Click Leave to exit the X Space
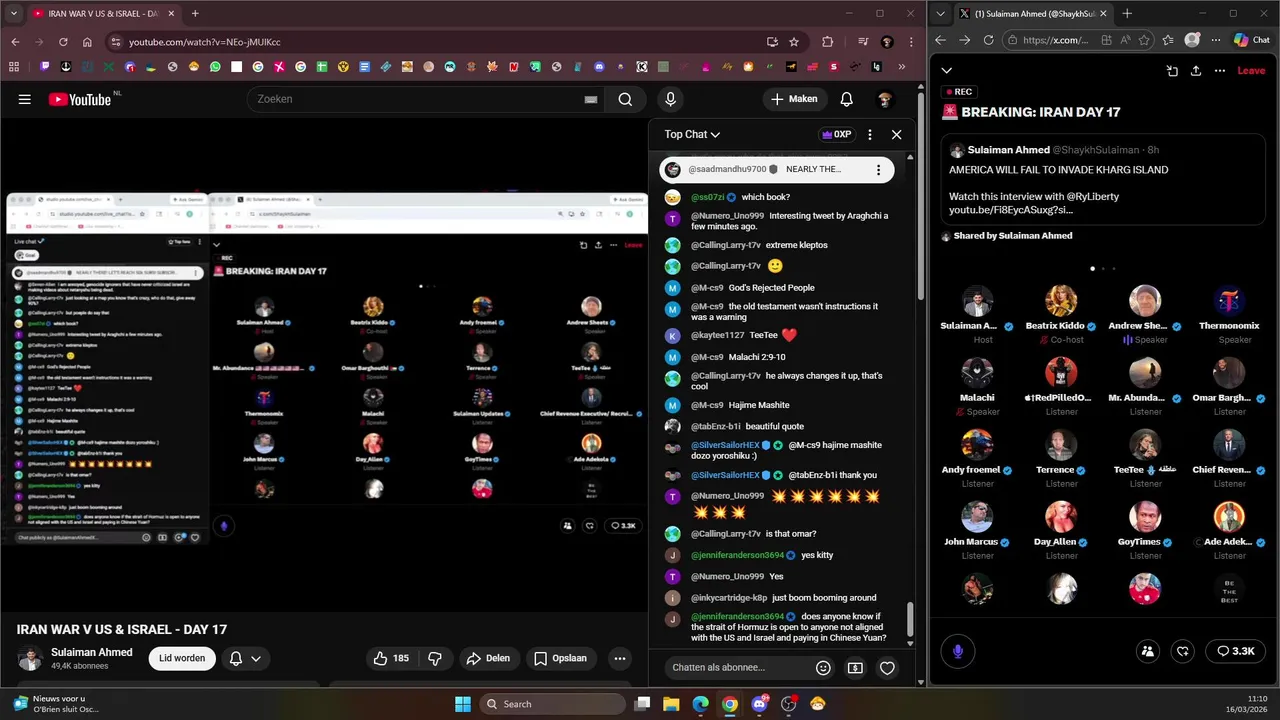Screen dimensions: 1280x720 [1251, 71]
